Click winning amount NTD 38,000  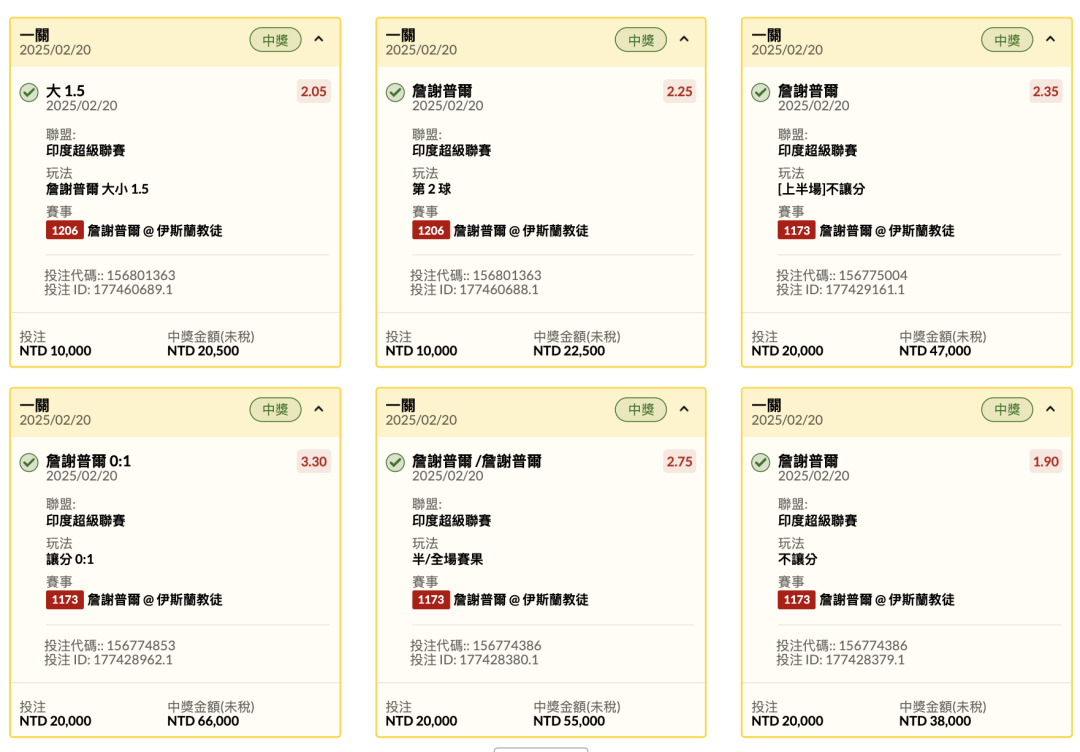coord(935,721)
